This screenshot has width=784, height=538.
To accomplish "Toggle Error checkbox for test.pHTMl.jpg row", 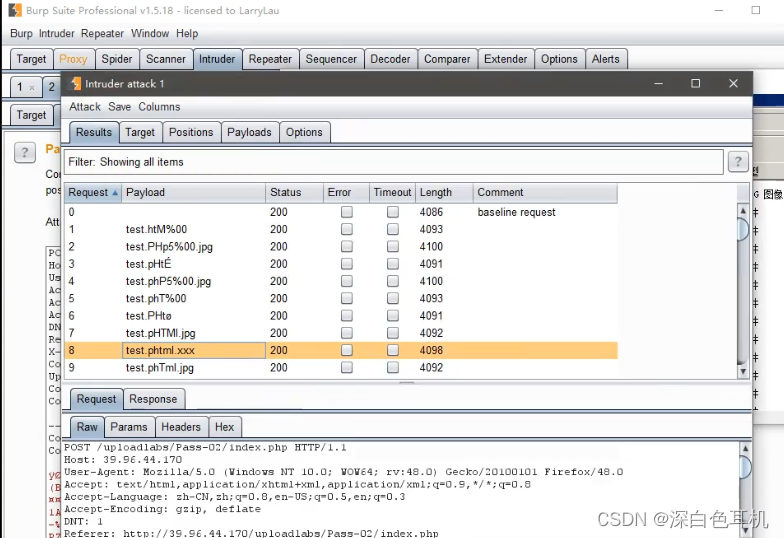I will [346, 333].
